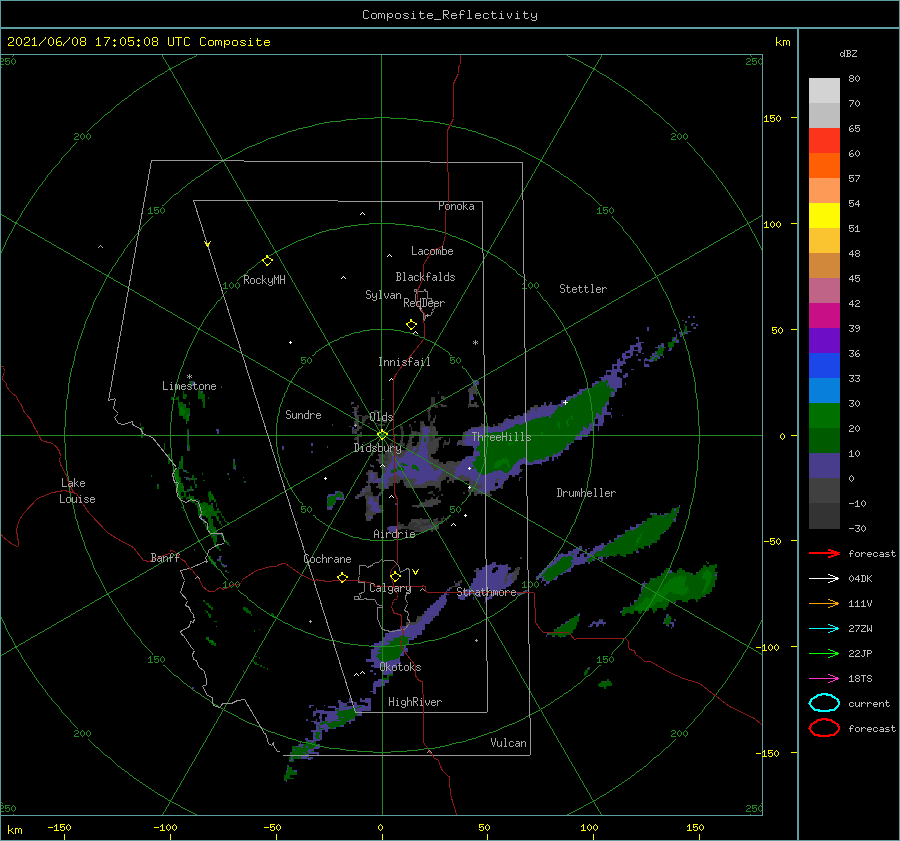This screenshot has width=900, height=841.
Task: Click yellow diamond marker beside RockyMH
Action: [267, 261]
